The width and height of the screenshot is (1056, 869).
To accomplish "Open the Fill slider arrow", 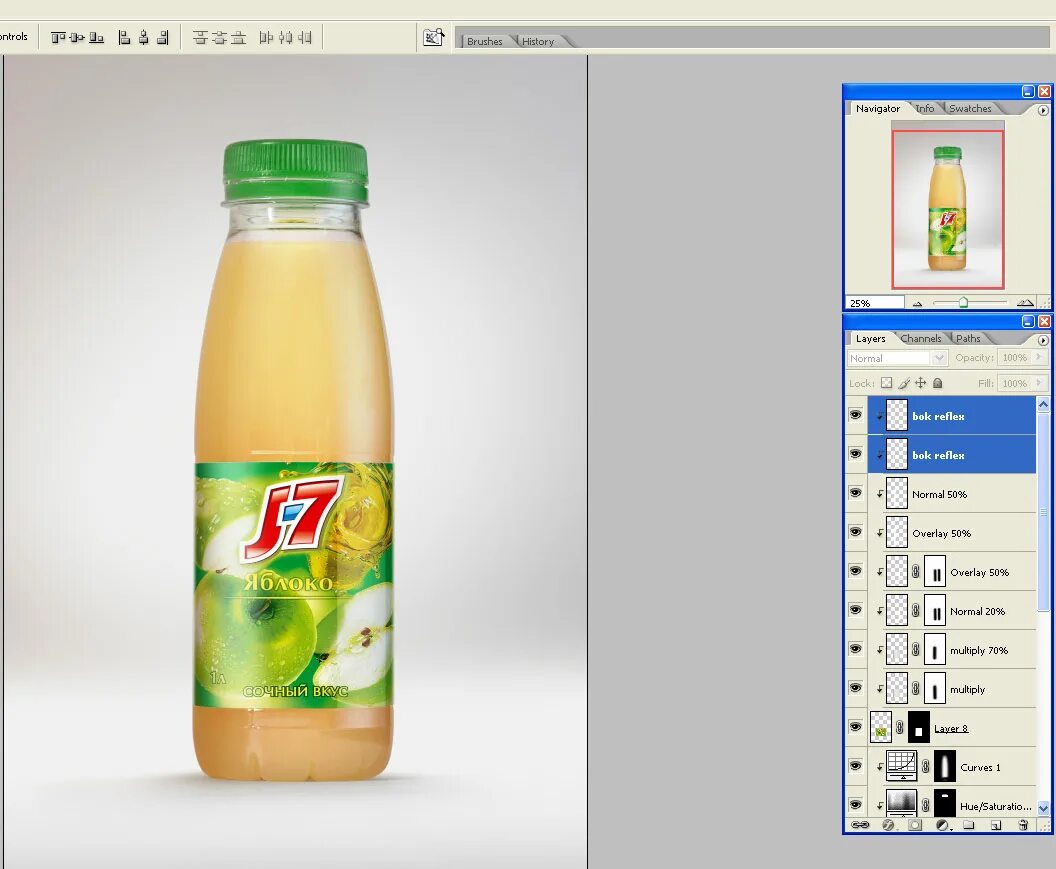I will 1041,383.
